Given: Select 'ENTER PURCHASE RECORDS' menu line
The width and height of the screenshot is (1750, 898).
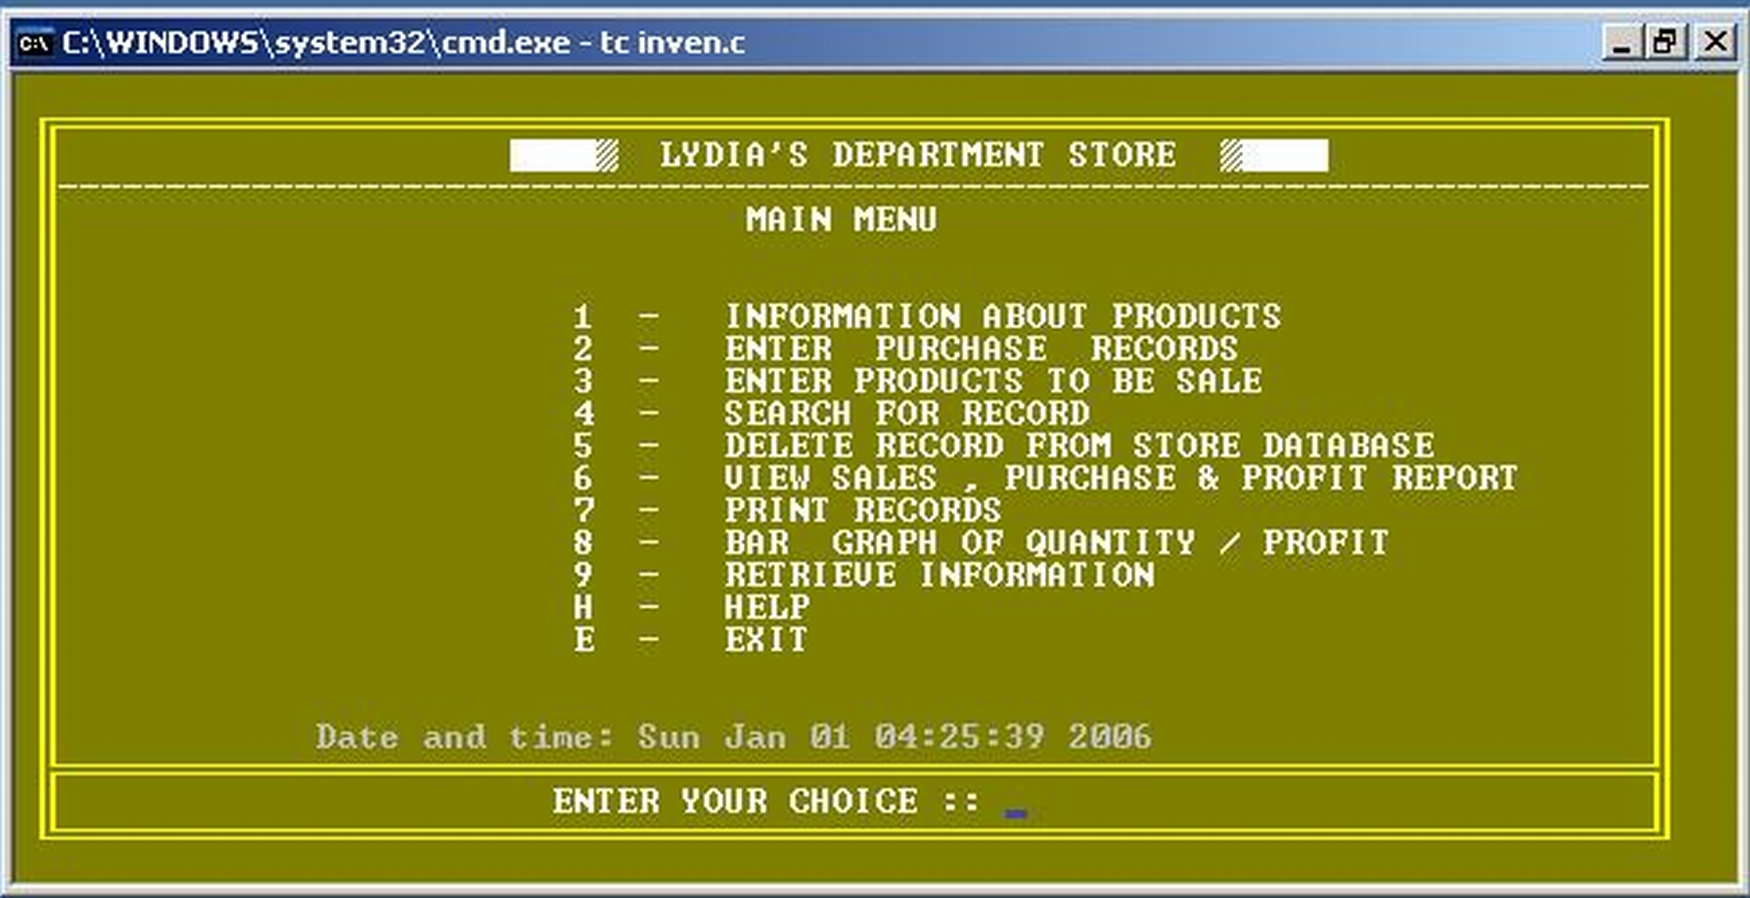Looking at the screenshot, I should 981,349.
